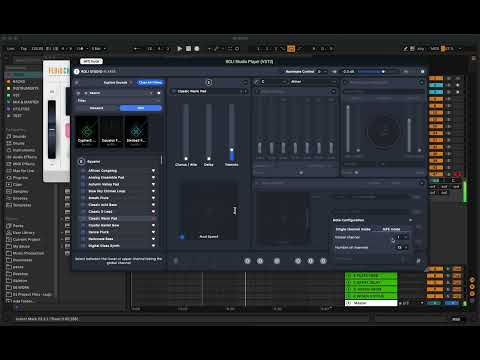Open the third sound pack thumbnail
The image size is (480, 360).
(x=136, y=132)
